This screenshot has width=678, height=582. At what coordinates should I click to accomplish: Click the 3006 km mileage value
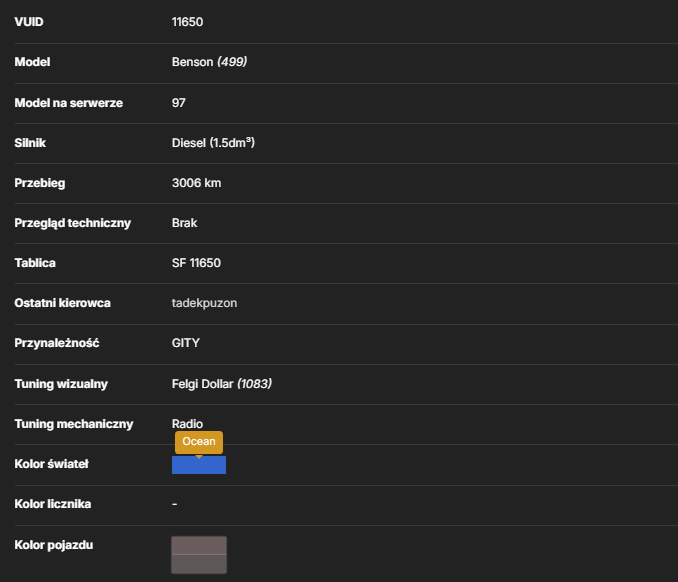pos(196,183)
